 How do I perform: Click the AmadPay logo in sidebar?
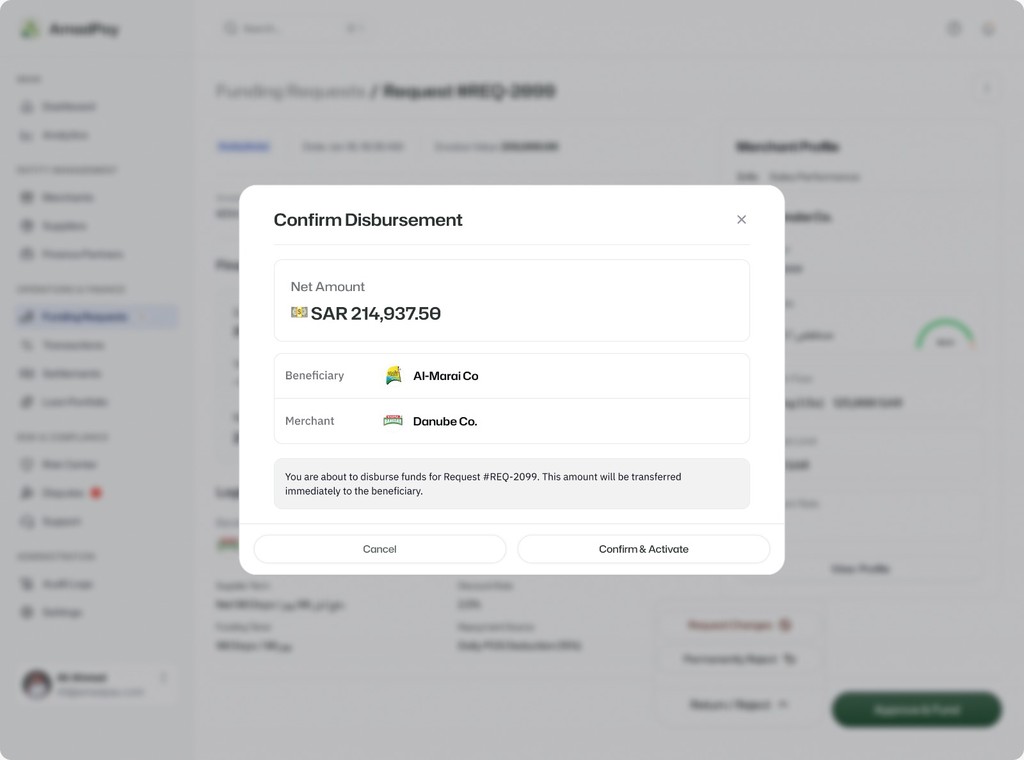[31, 29]
